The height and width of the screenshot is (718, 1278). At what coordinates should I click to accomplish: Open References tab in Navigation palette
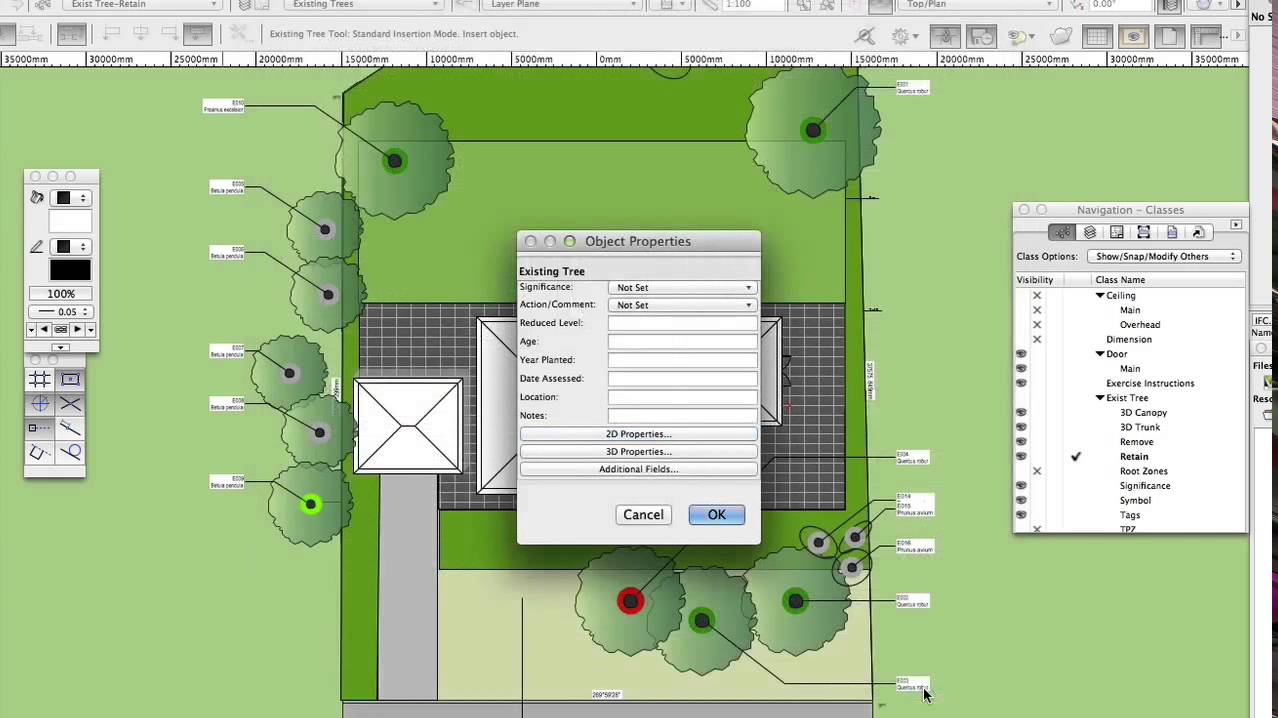1198,232
